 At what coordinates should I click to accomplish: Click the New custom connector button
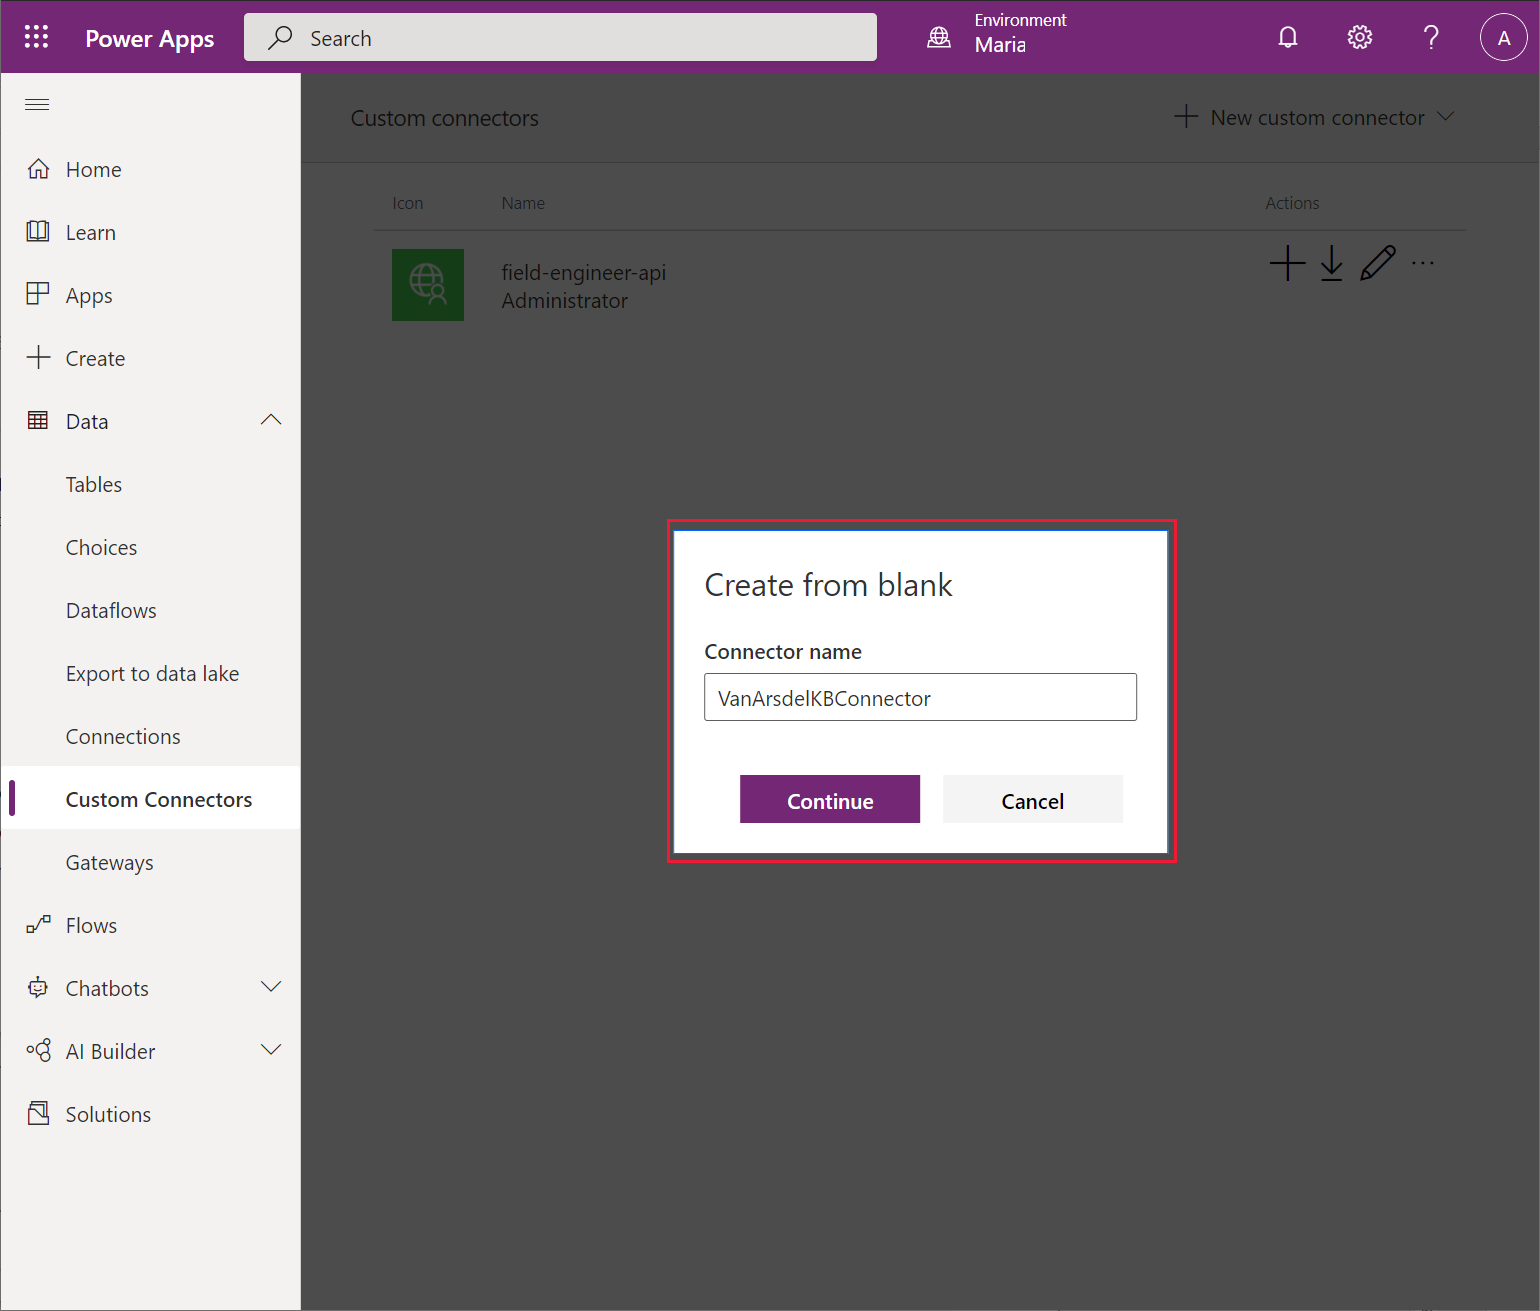click(1314, 117)
